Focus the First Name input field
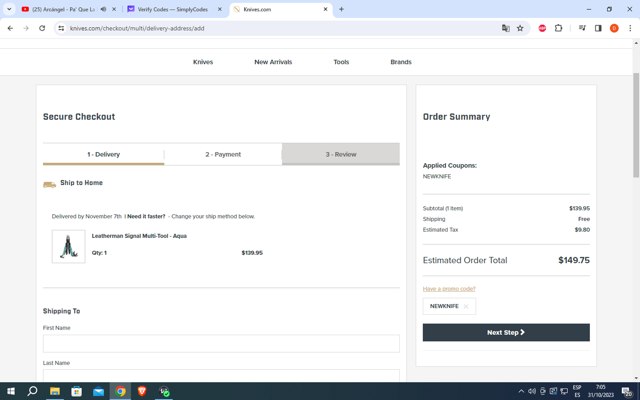Screen dimensions: 640x400 point(221,344)
